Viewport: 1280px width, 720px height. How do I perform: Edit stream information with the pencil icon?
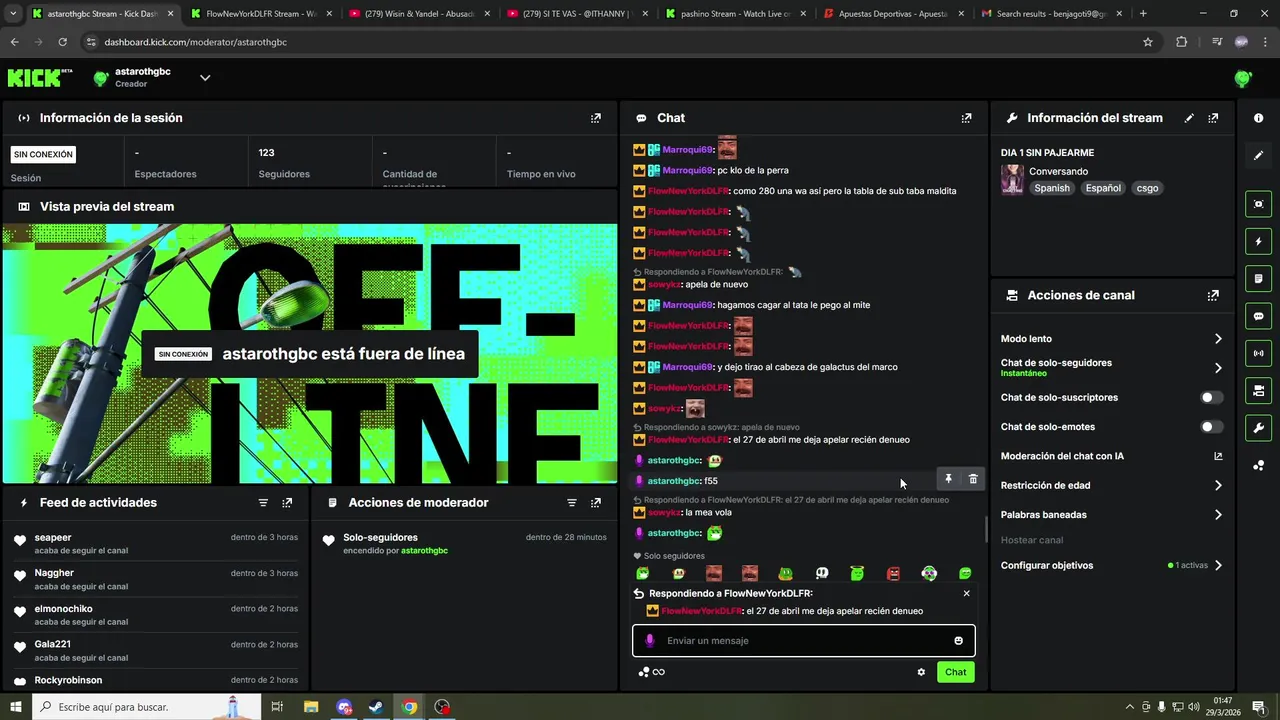point(1189,118)
